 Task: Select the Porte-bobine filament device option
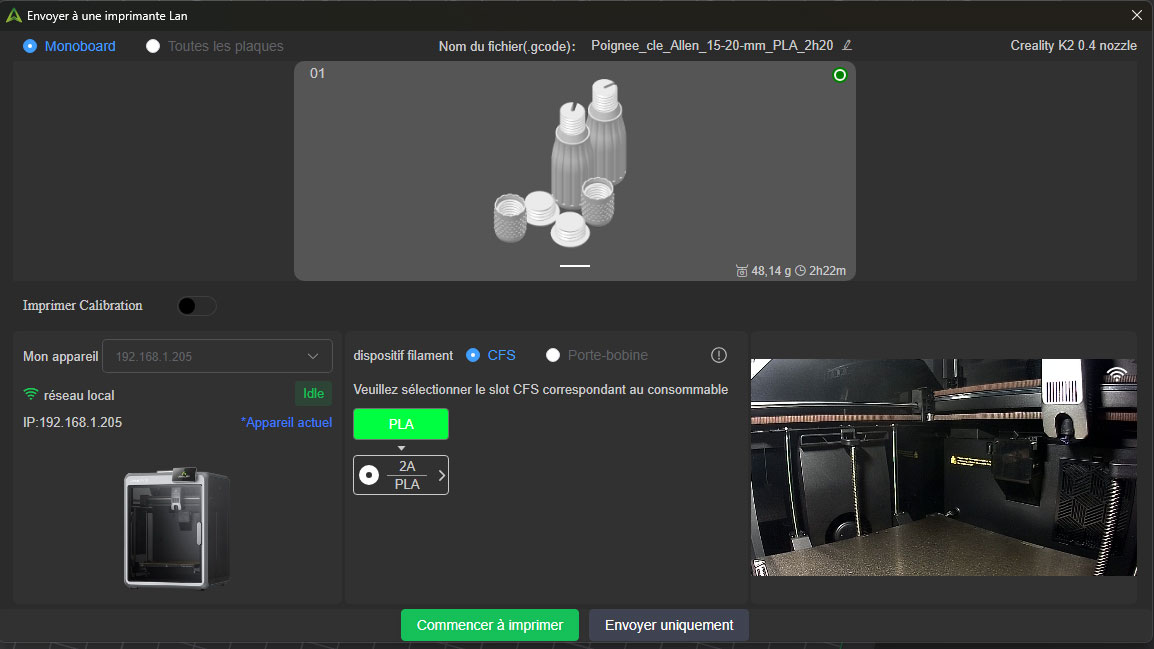tap(553, 355)
